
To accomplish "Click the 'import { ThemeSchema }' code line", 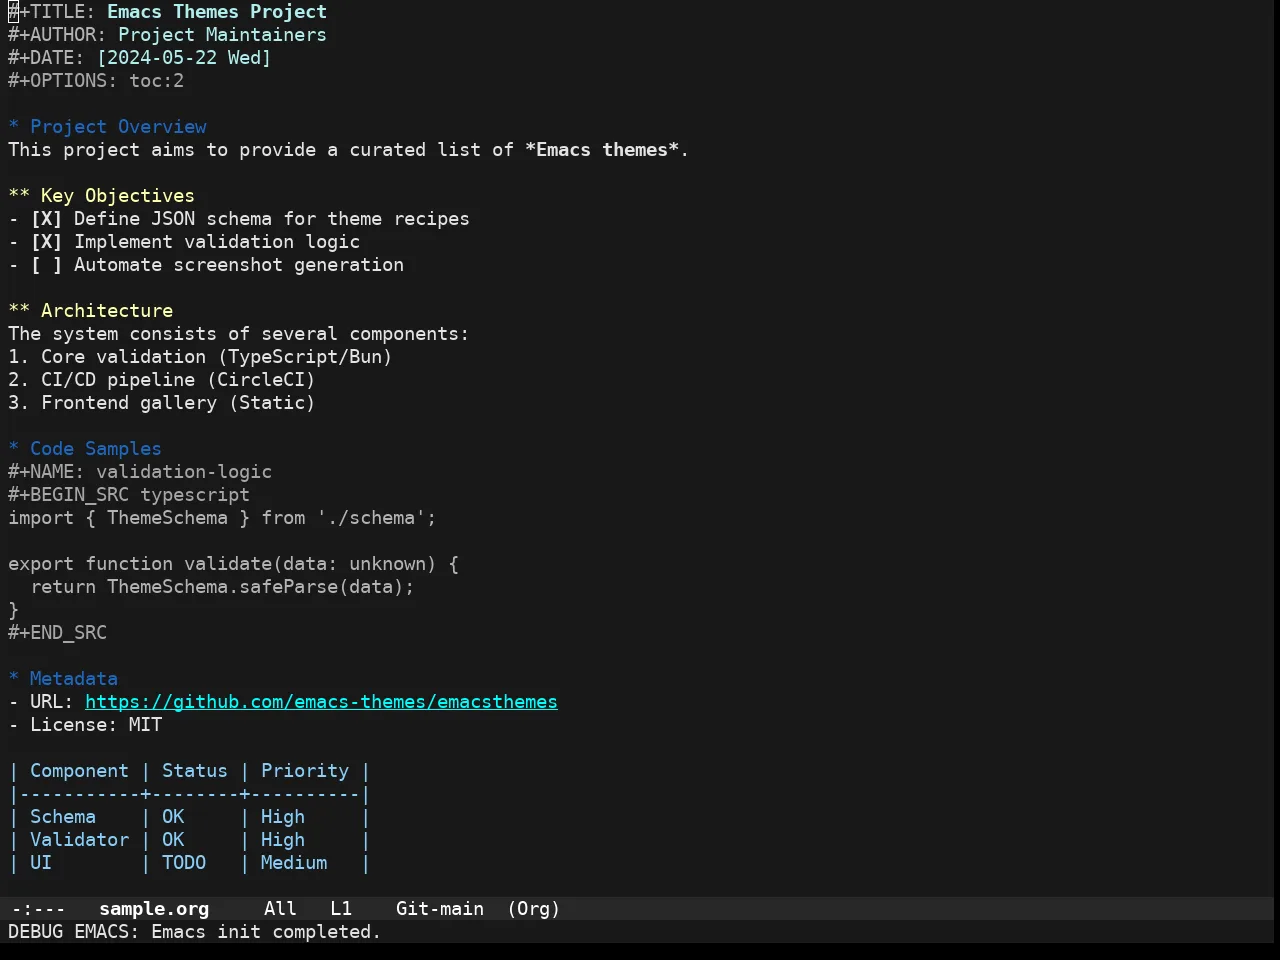I will [222, 518].
